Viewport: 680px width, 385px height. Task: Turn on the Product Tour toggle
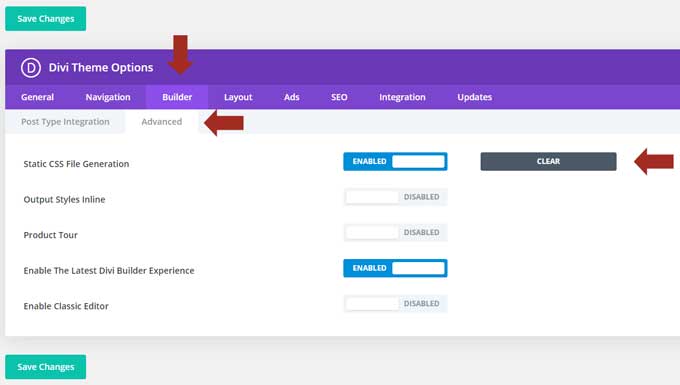coord(395,232)
